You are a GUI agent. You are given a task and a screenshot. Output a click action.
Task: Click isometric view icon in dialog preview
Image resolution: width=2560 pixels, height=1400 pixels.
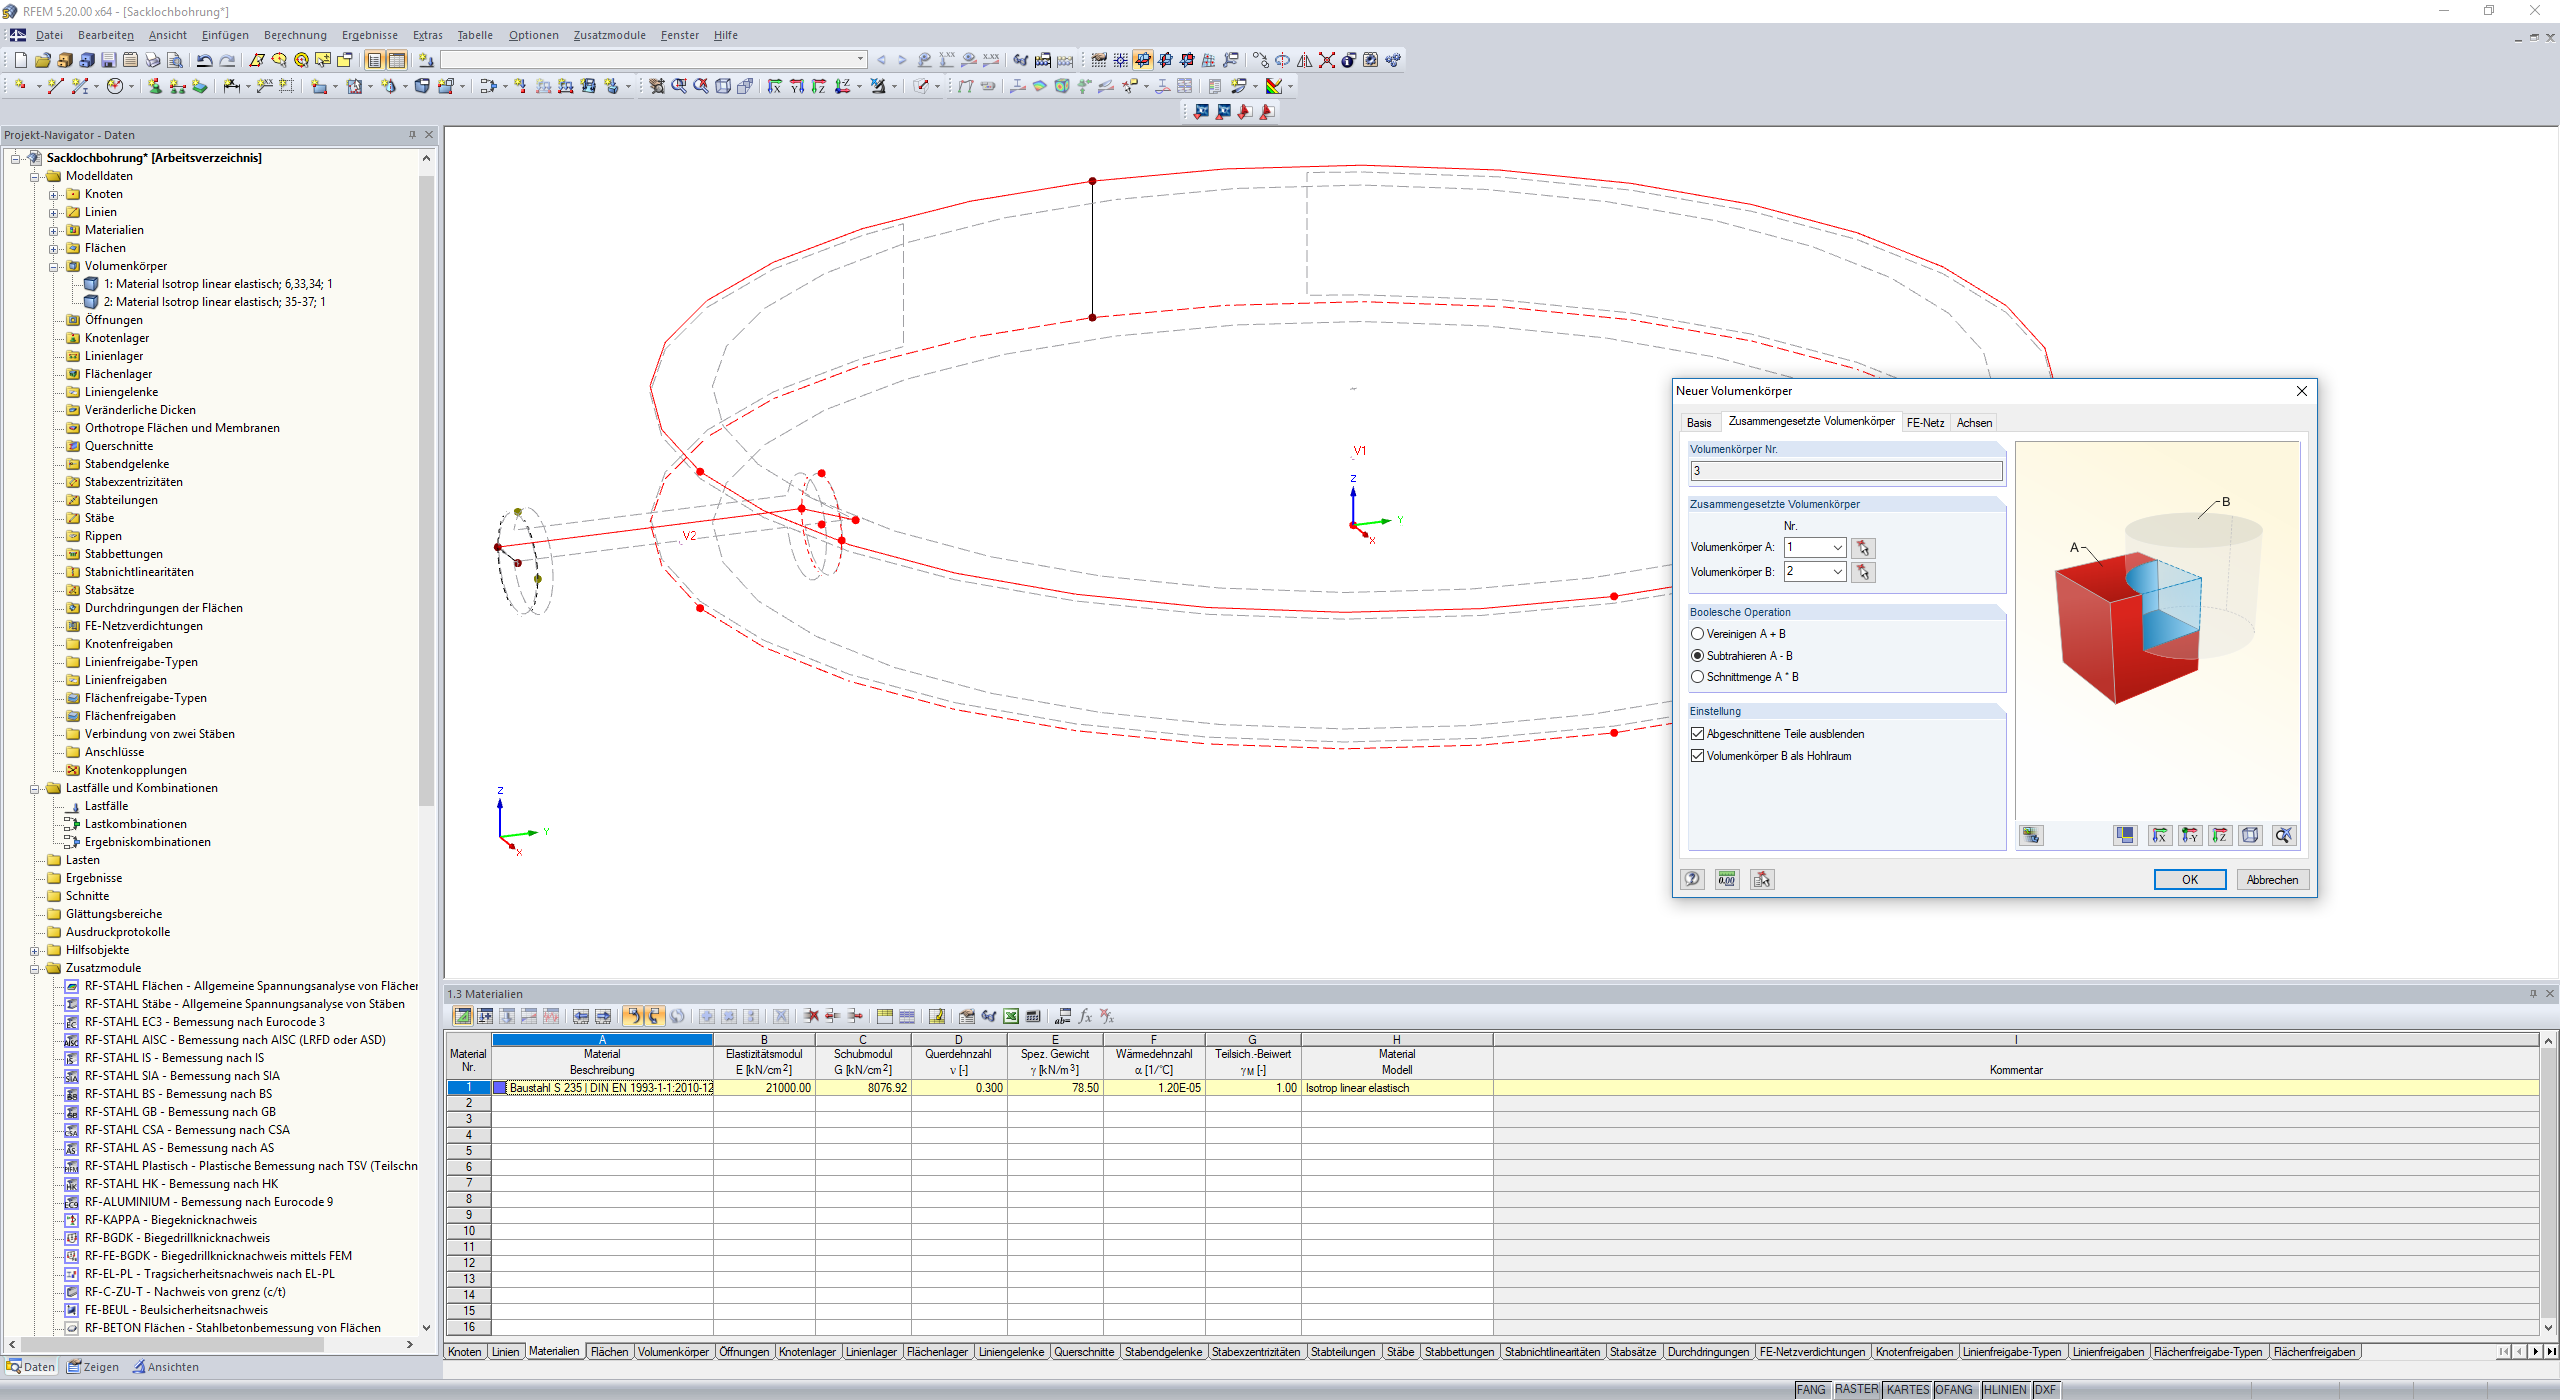(2250, 836)
